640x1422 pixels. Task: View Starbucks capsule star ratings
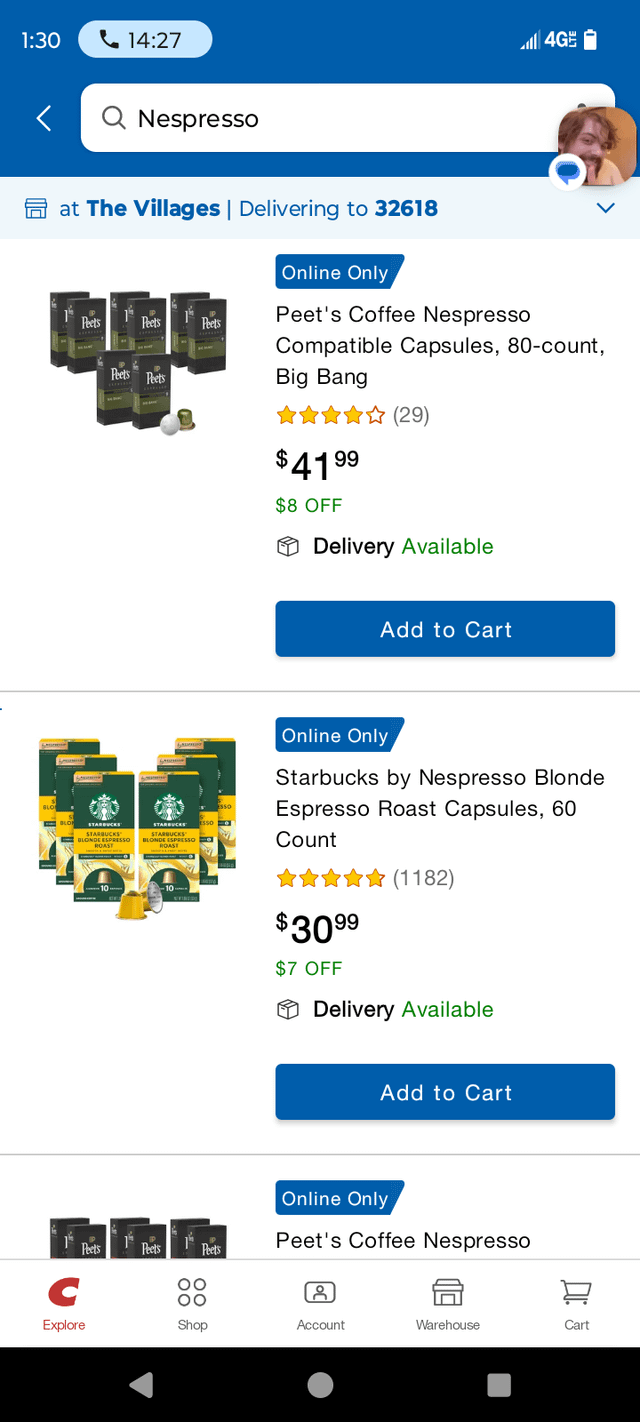[330, 878]
